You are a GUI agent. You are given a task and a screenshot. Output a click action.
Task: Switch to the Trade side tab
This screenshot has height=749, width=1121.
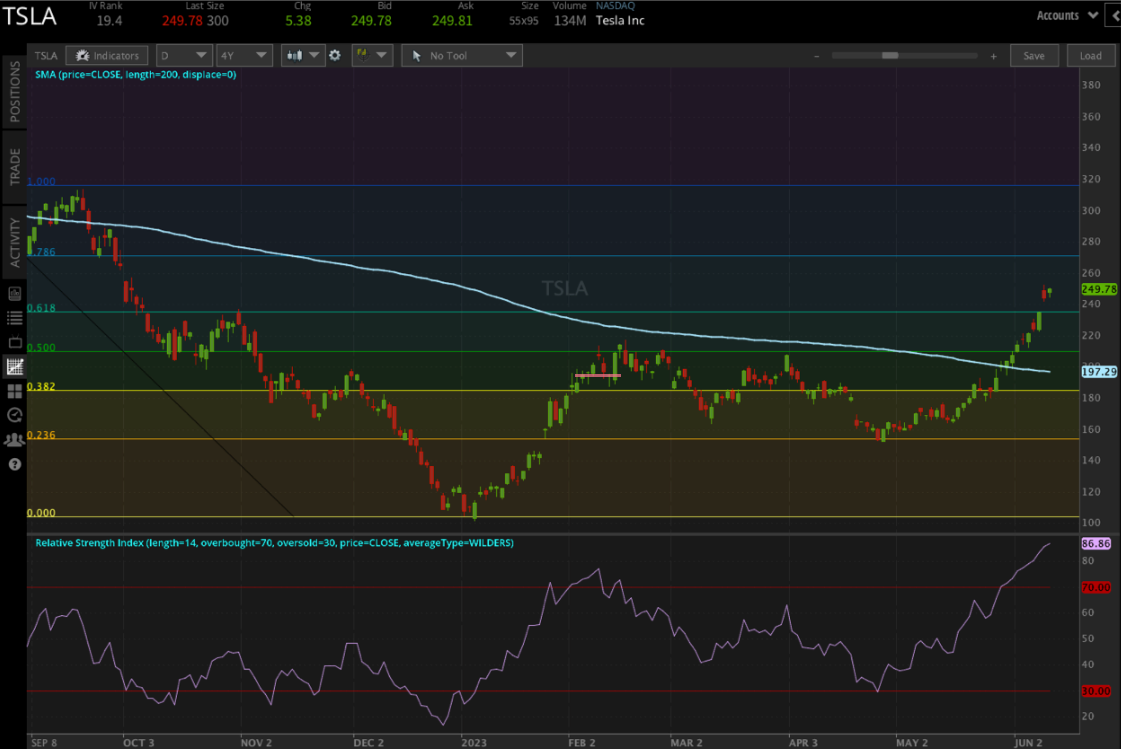point(14,167)
